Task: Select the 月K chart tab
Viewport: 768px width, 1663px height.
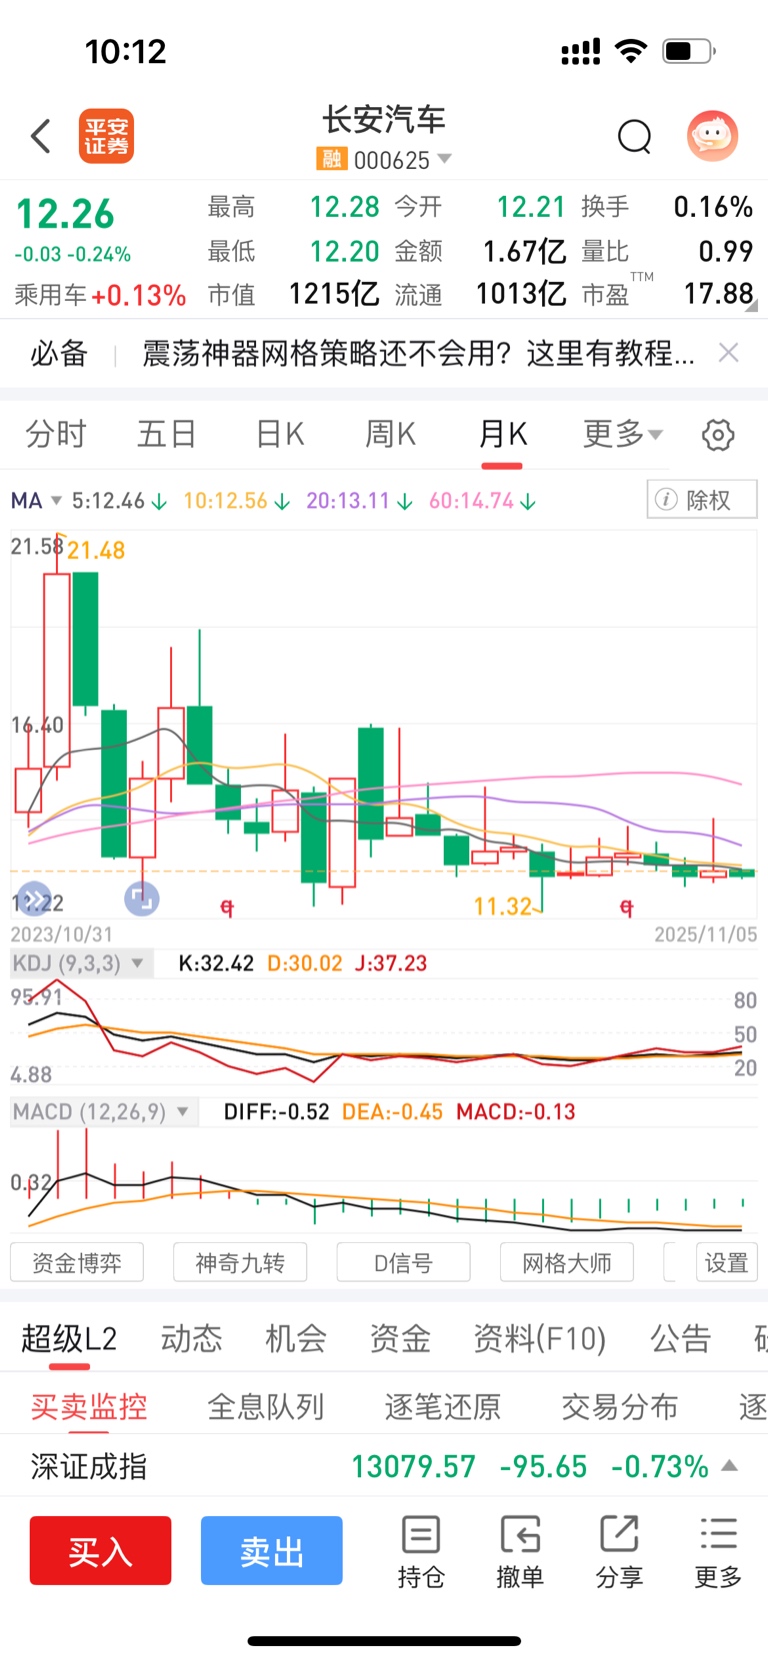Action: coord(502,434)
